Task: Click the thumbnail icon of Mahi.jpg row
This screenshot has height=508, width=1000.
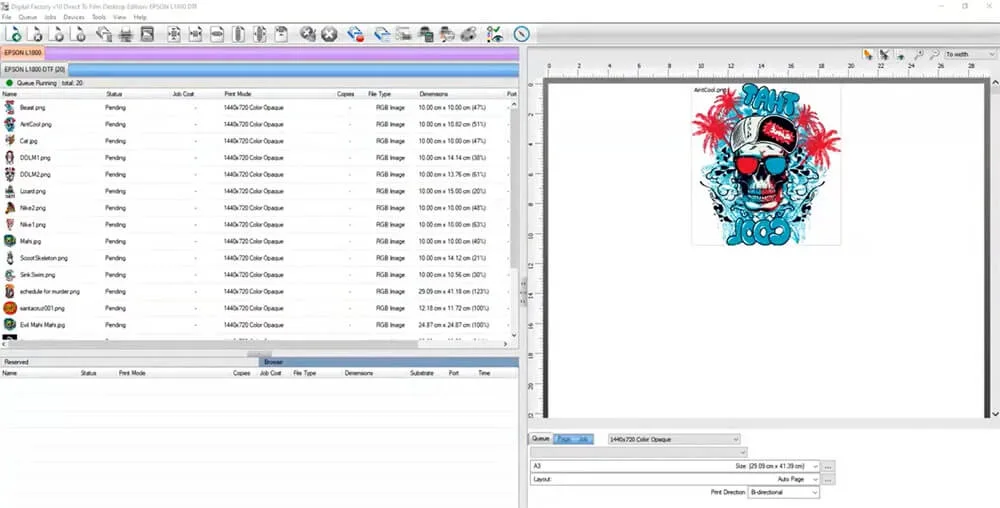Action: click(10, 241)
